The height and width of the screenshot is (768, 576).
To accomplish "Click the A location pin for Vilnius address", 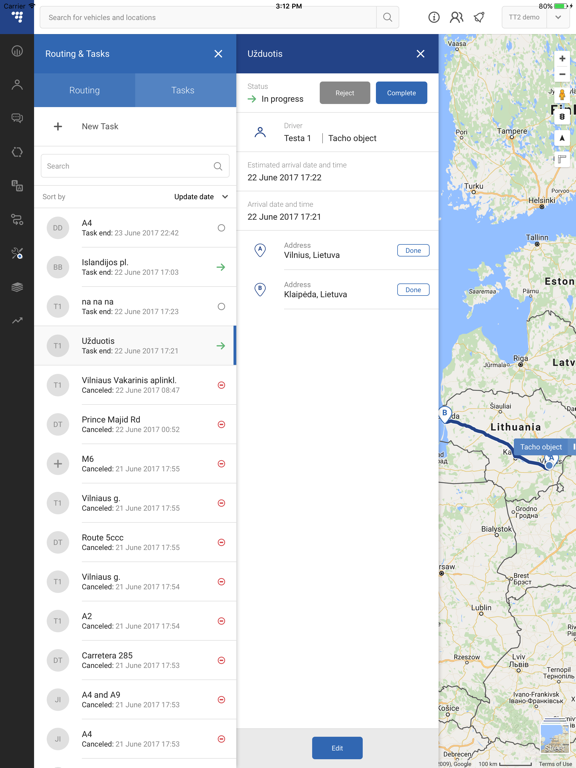I will tap(260, 250).
